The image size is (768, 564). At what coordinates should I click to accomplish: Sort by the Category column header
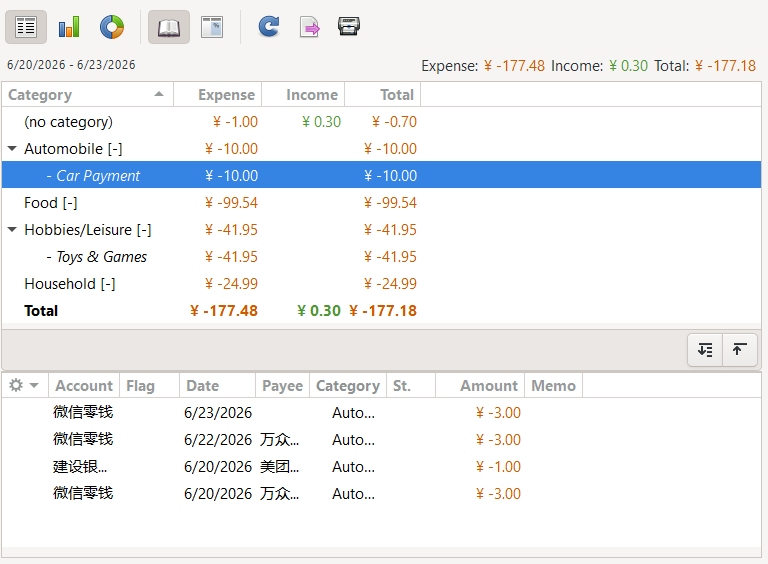coord(88,94)
